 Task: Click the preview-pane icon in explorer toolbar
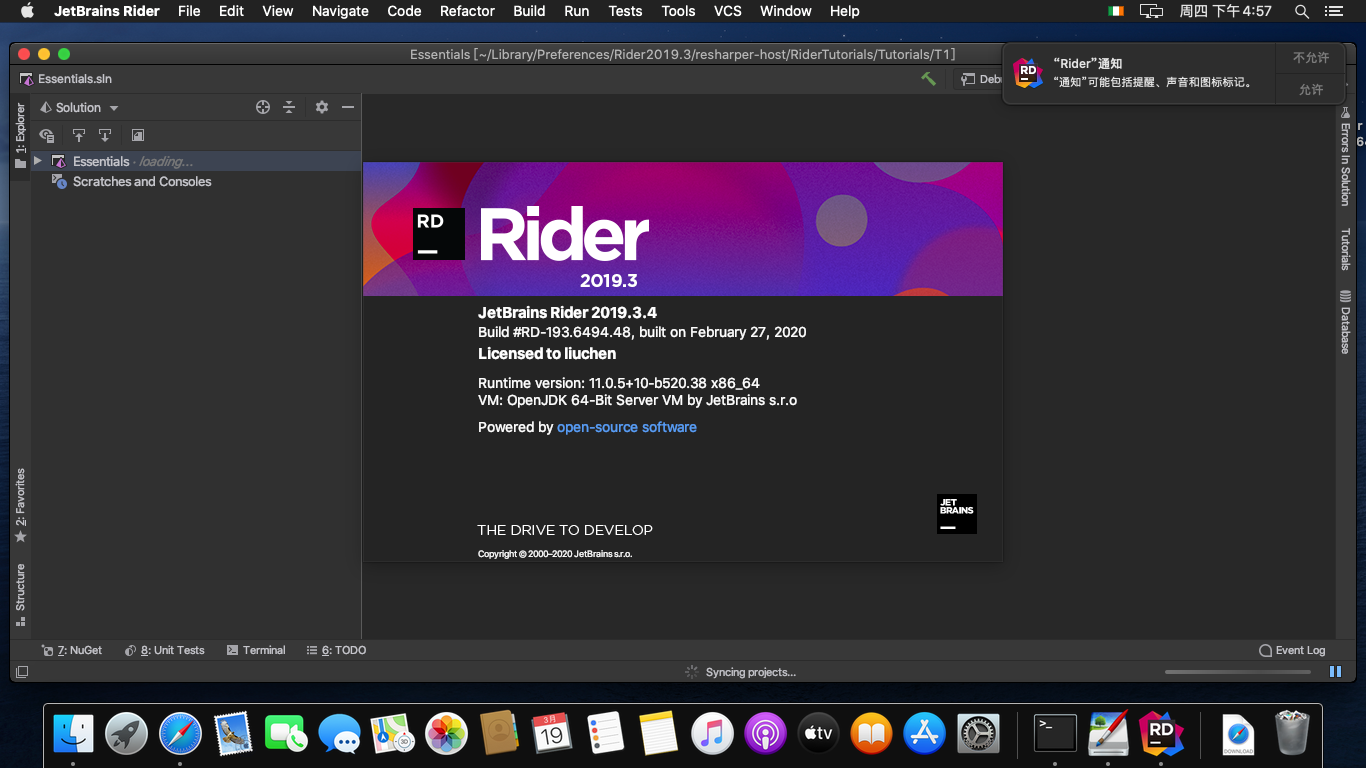pyautogui.click(x=138, y=135)
